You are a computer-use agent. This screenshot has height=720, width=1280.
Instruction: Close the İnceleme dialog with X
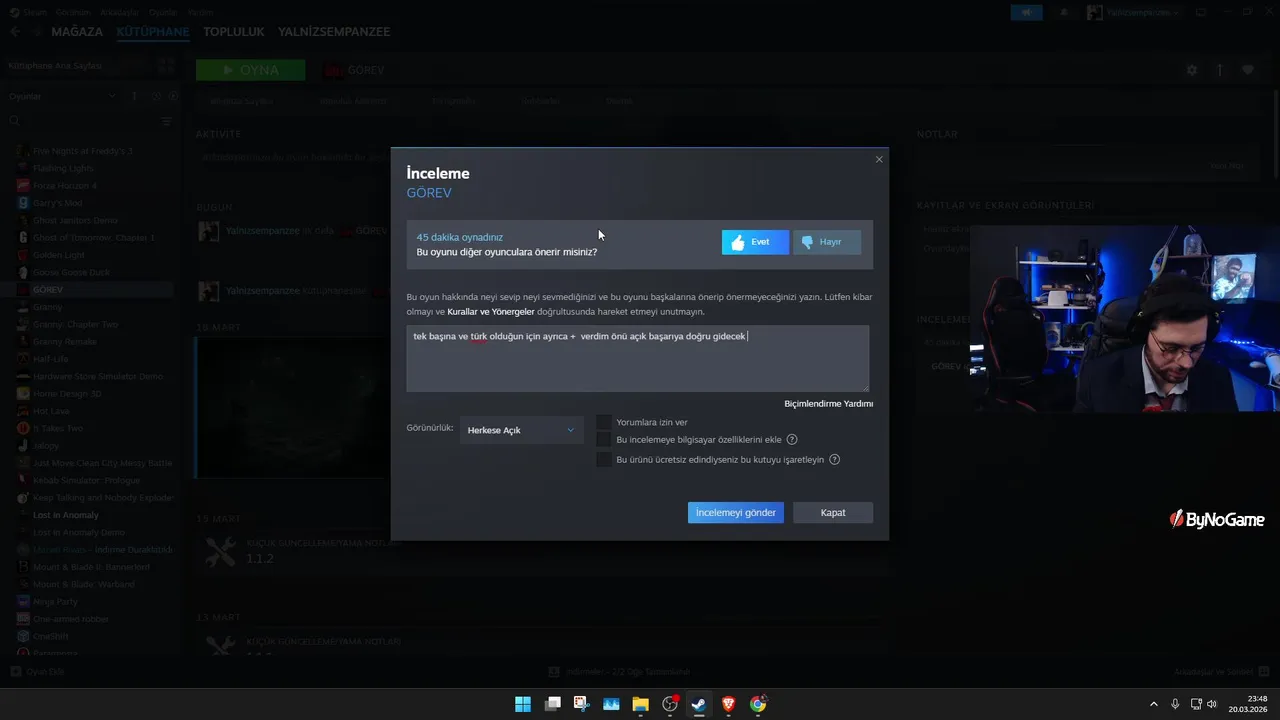[879, 159]
